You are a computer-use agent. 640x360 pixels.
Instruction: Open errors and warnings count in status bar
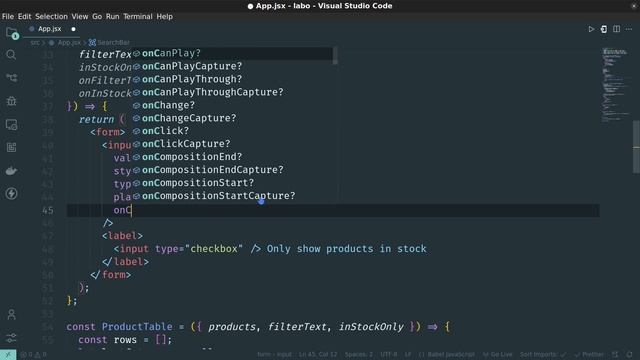pos(33,355)
